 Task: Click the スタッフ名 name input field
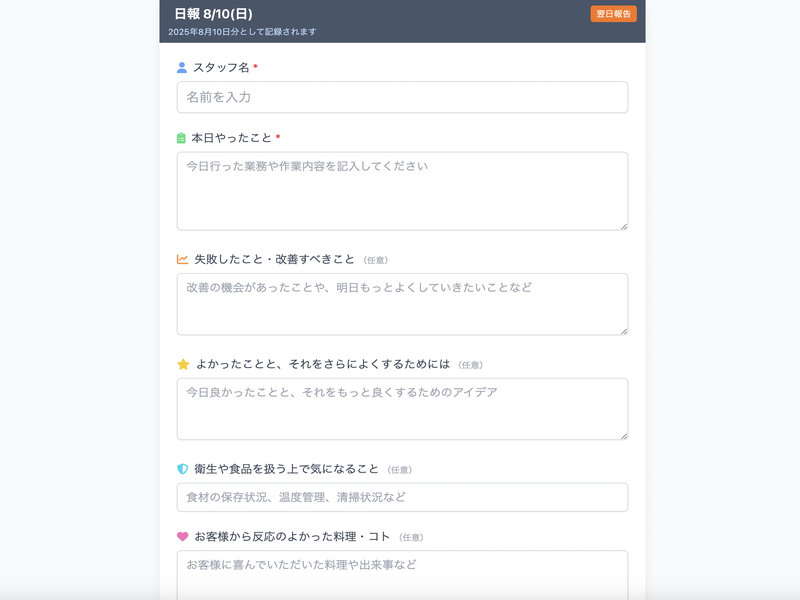click(402, 97)
